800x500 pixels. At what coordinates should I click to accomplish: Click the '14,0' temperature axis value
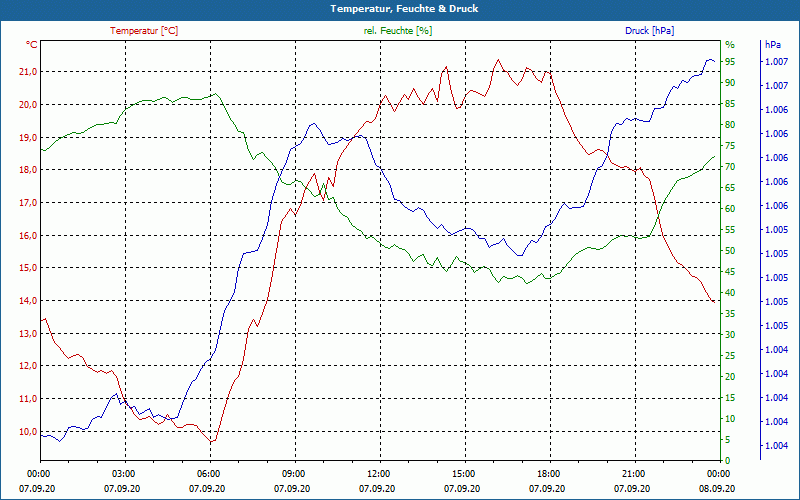pyautogui.click(x=28, y=301)
